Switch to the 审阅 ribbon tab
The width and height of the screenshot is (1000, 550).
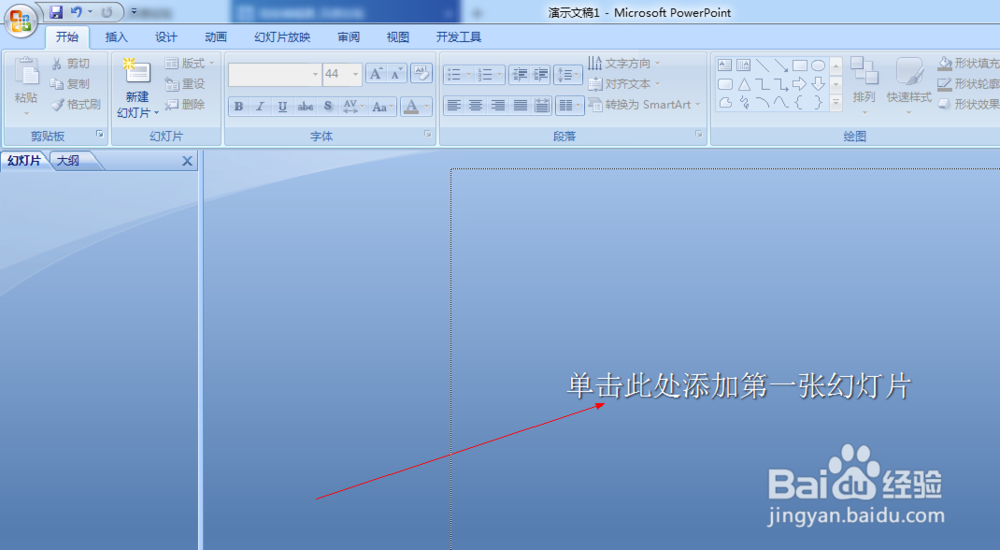[348, 37]
